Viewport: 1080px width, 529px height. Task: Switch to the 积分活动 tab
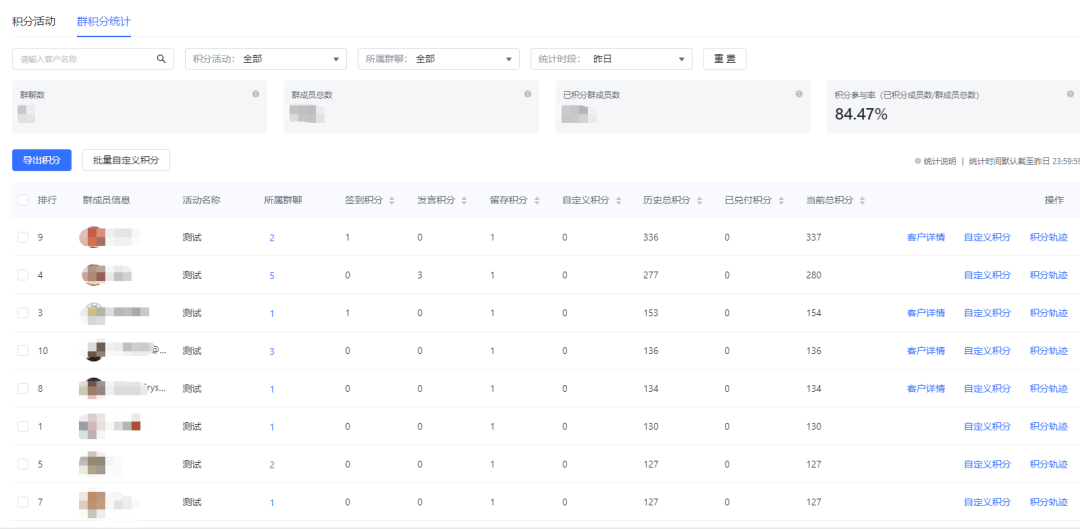34,21
